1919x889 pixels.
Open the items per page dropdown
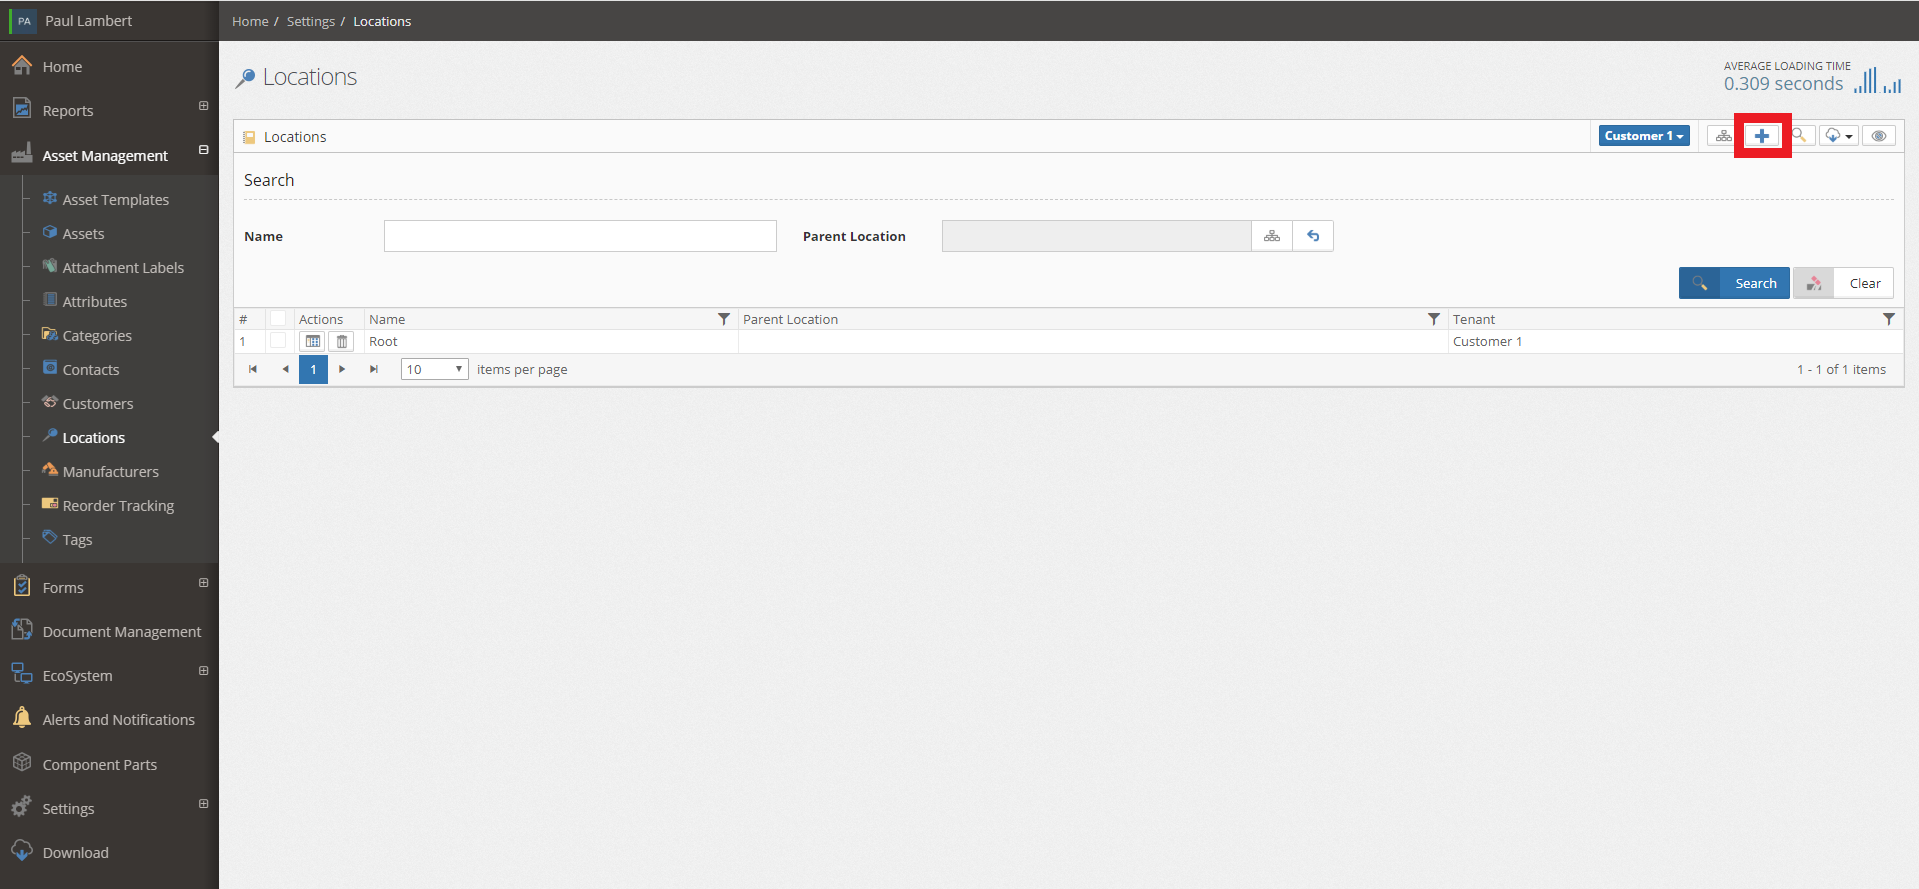click(x=434, y=369)
